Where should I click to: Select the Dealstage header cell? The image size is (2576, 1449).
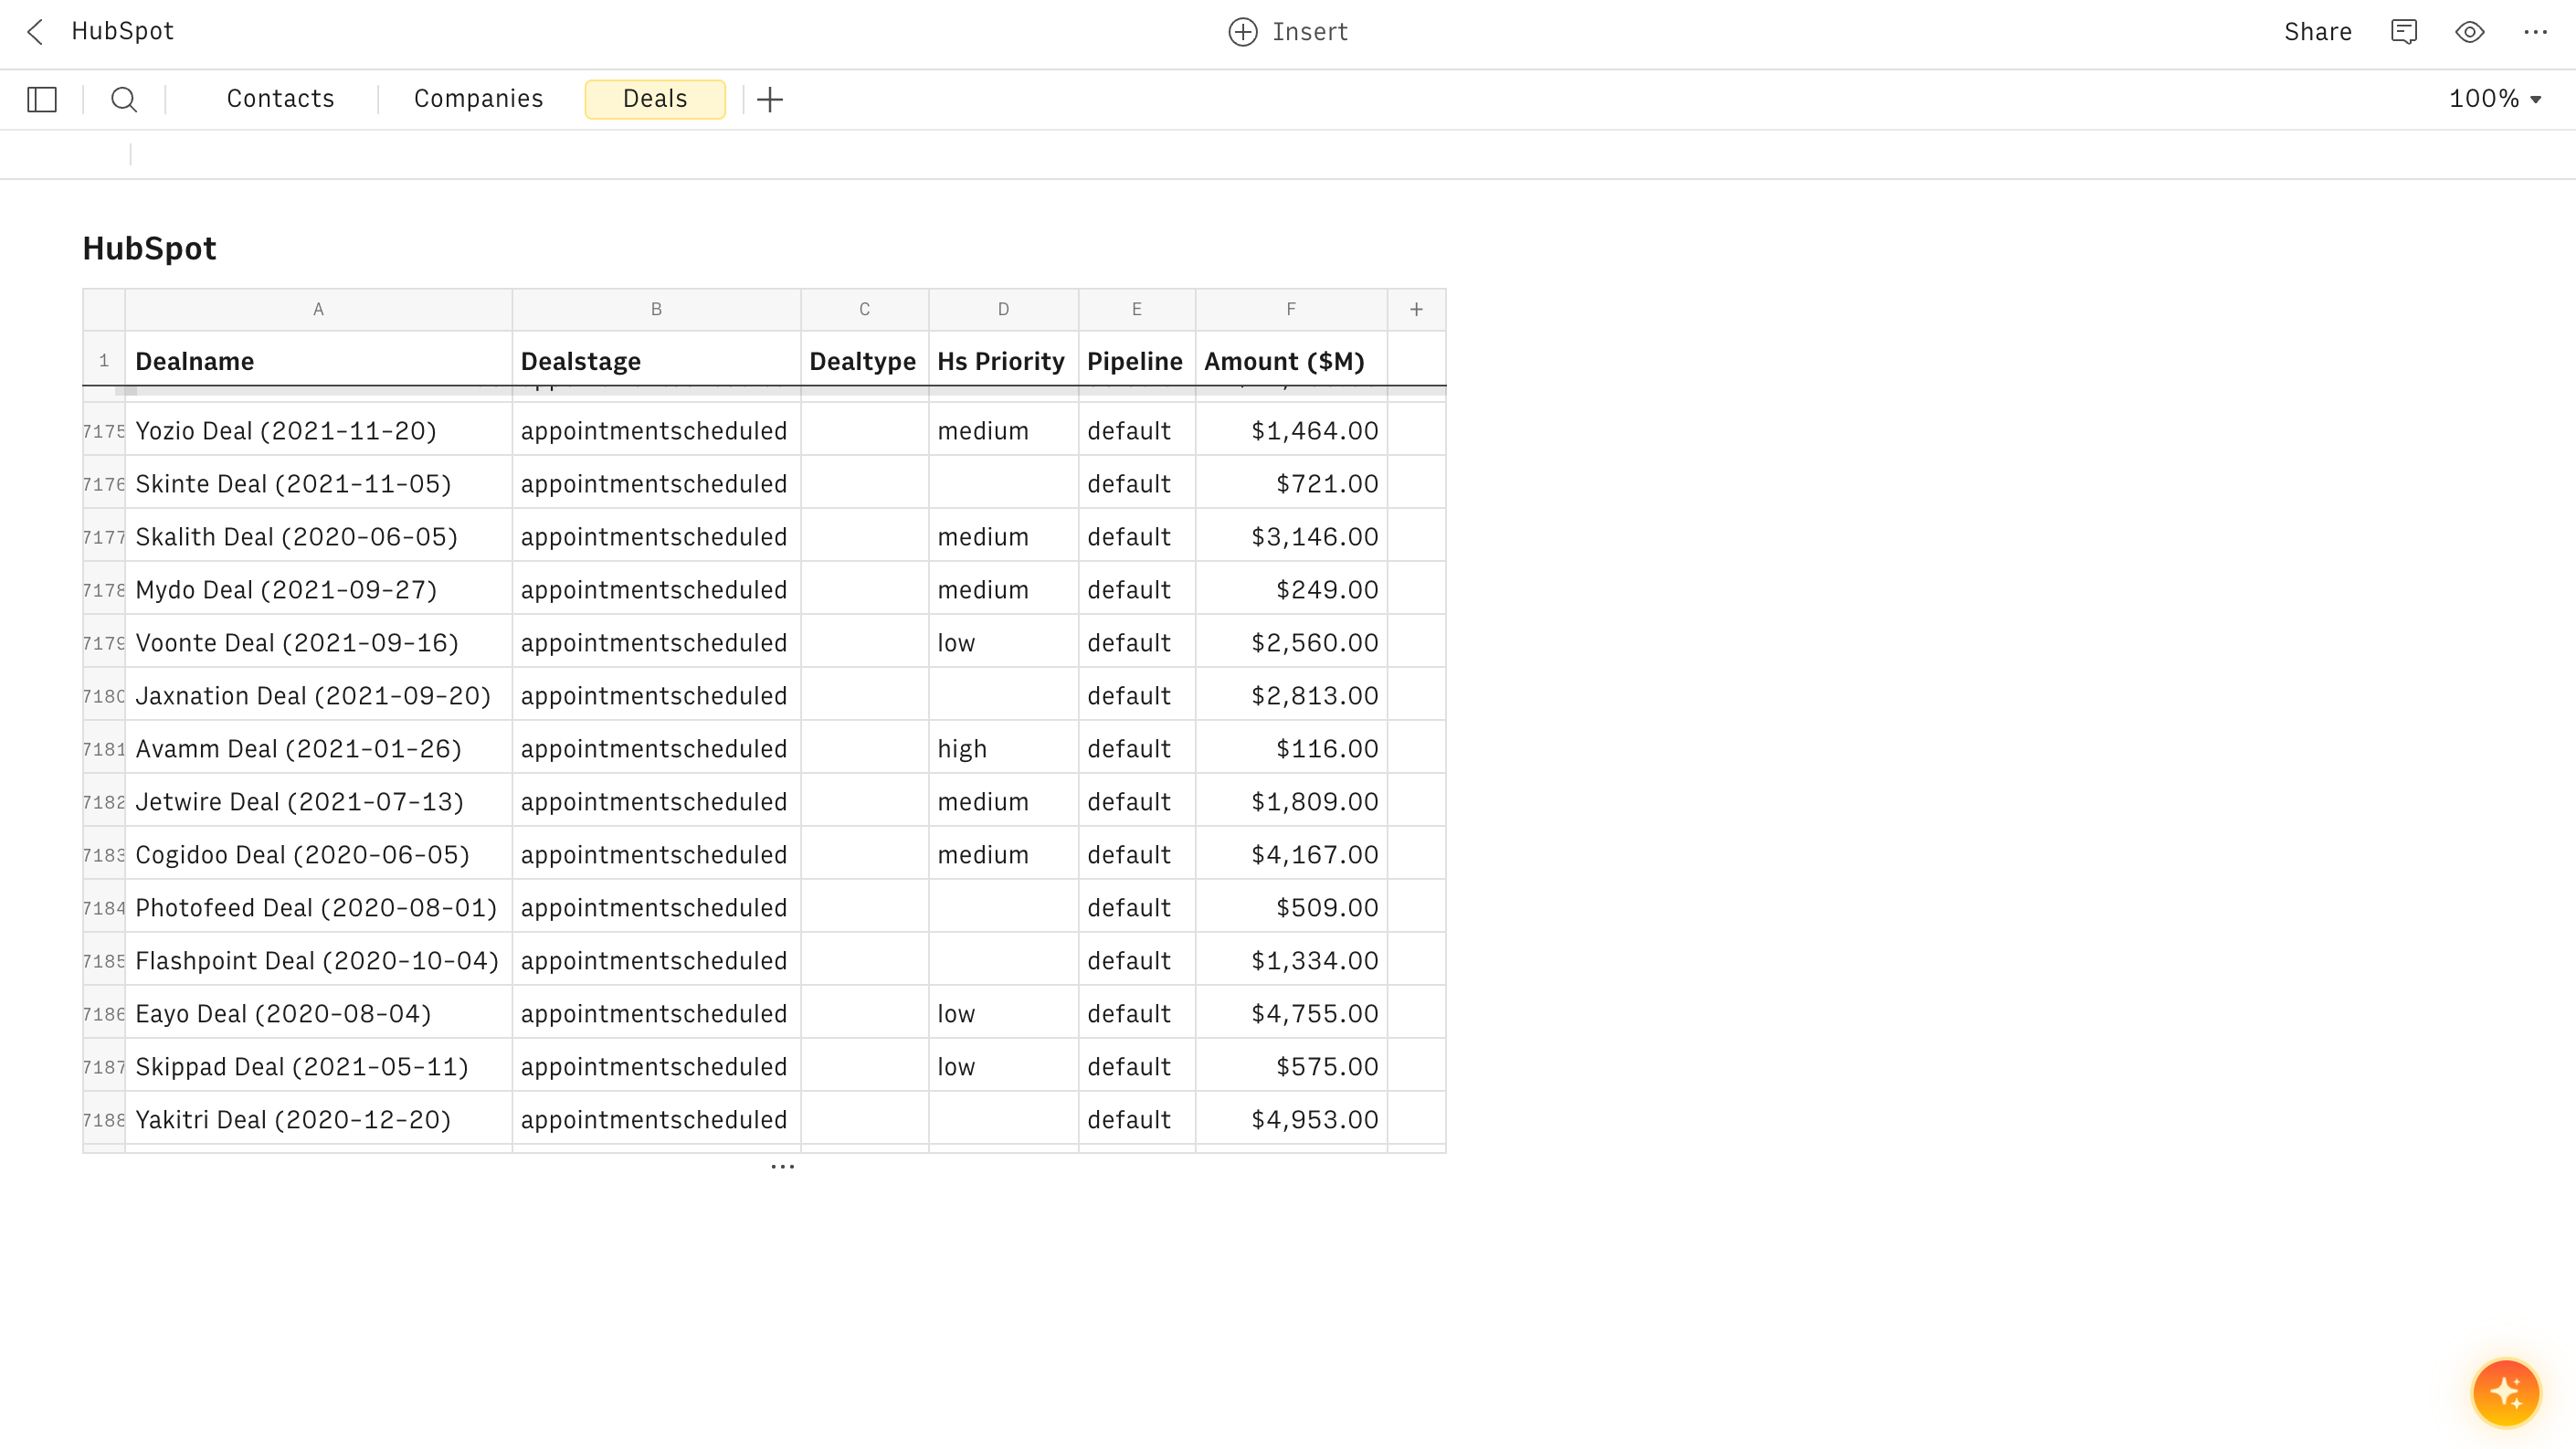click(x=656, y=362)
